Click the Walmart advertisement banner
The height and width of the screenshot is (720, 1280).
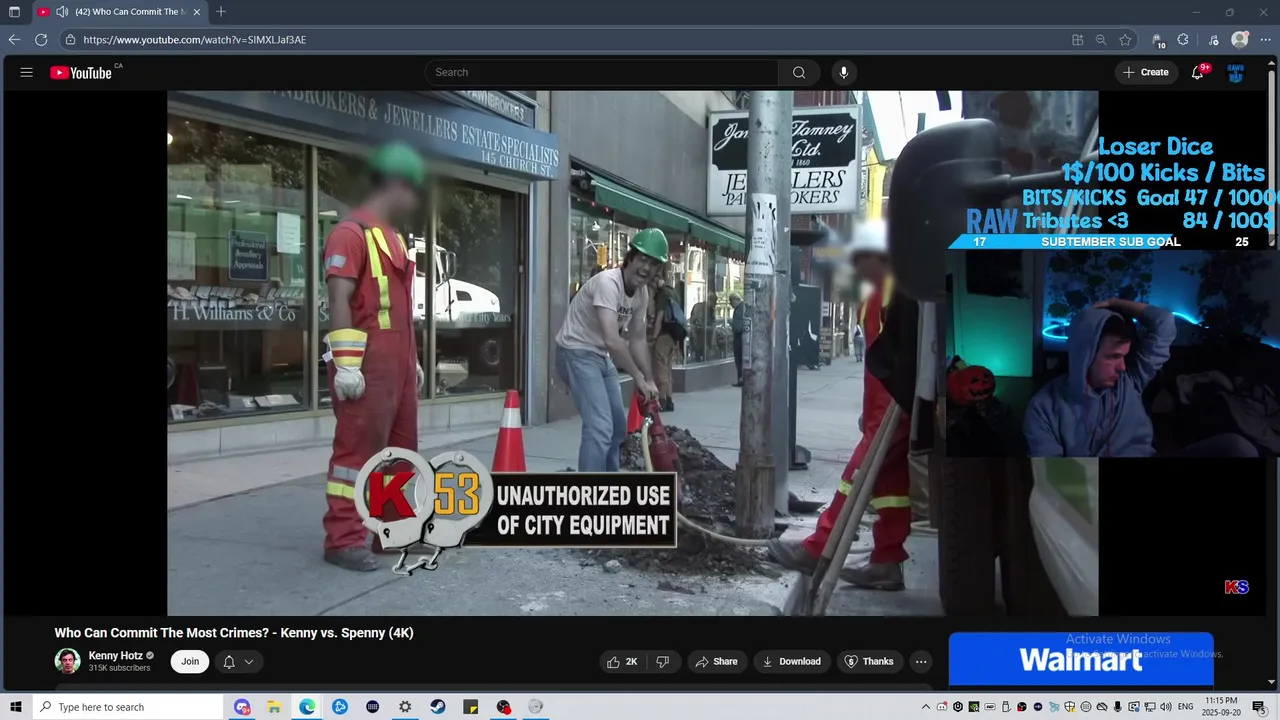coord(1081,659)
